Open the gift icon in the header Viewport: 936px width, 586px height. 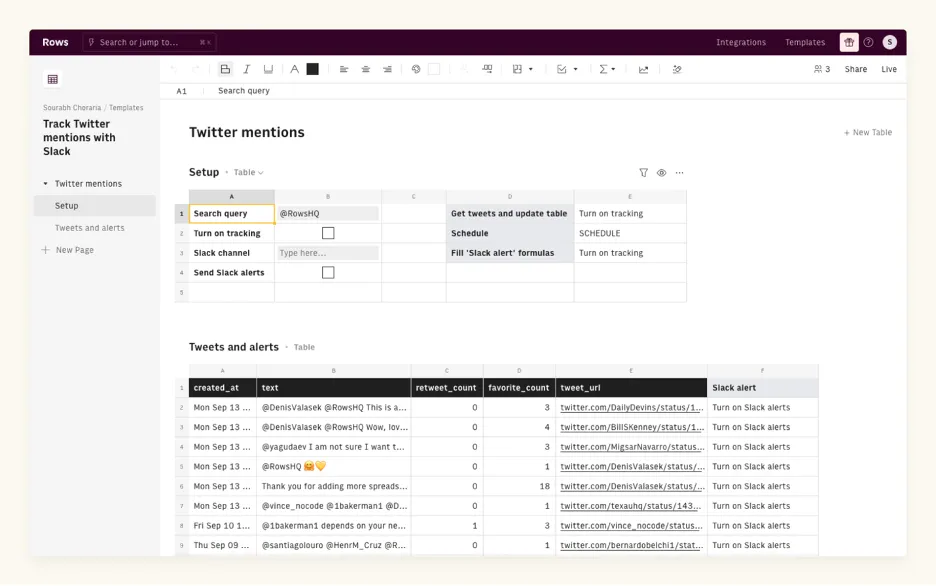(849, 42)
